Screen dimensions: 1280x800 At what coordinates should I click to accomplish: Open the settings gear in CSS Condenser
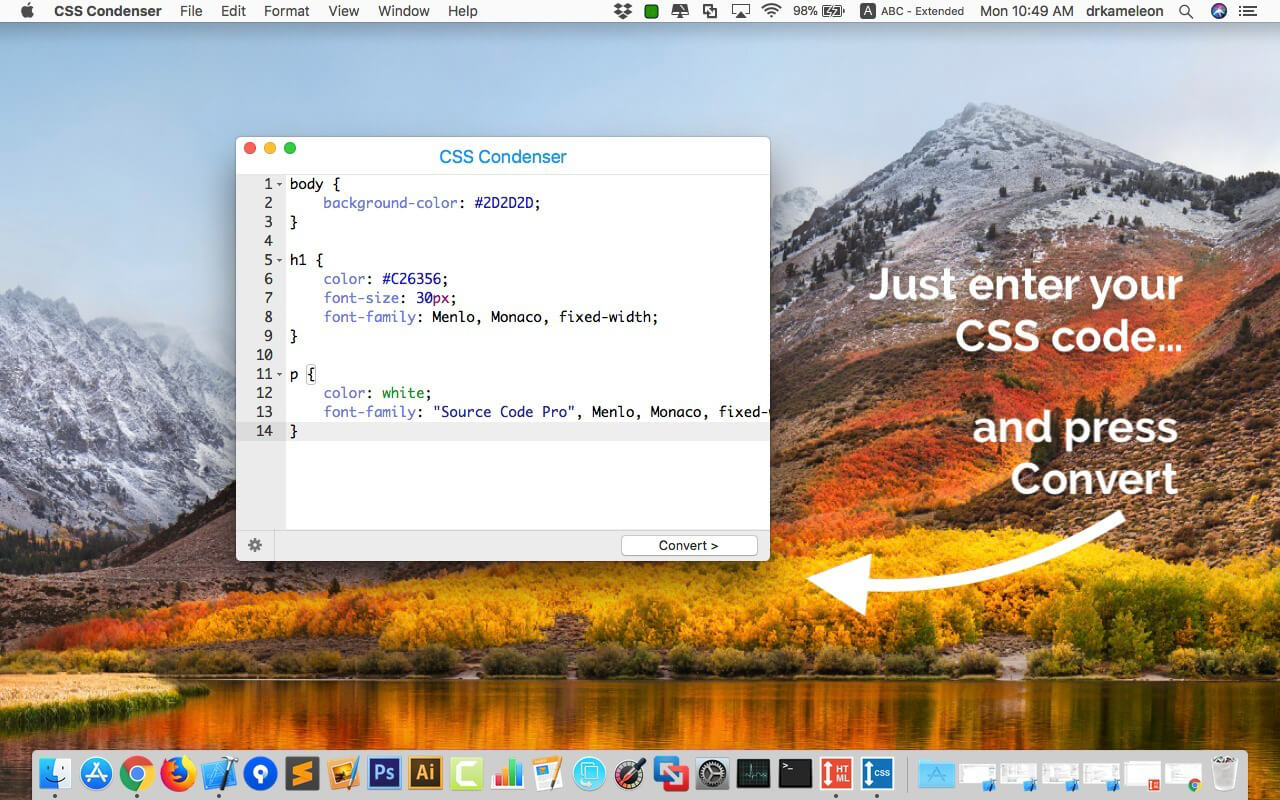click(x=255, y=545)
